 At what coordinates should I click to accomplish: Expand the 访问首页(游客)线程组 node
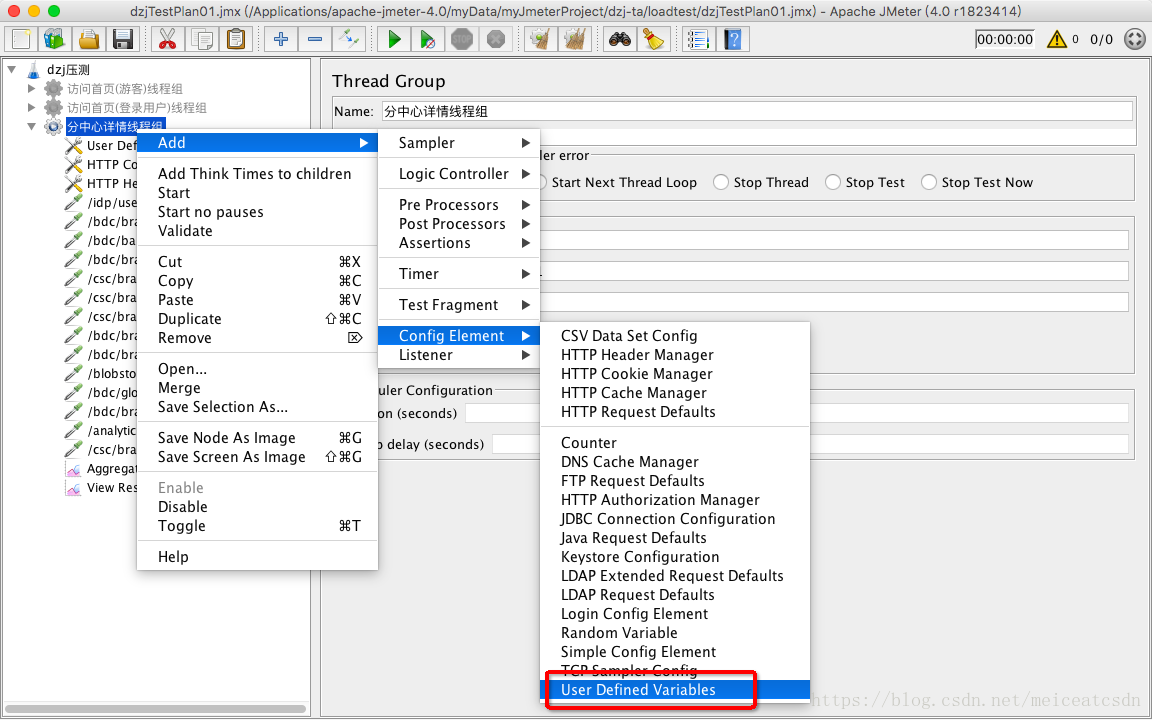[x=31, y=89]
